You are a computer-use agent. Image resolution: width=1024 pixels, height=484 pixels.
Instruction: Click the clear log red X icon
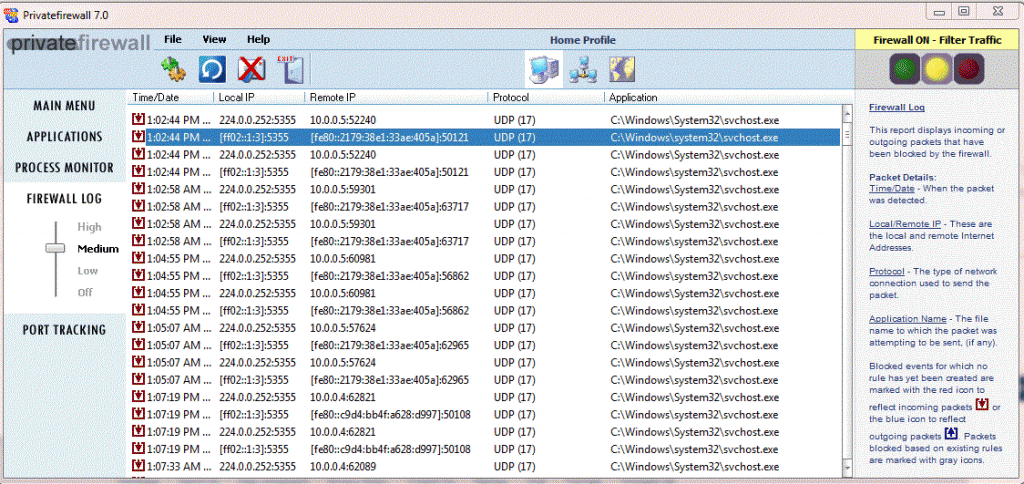[251, 69]
